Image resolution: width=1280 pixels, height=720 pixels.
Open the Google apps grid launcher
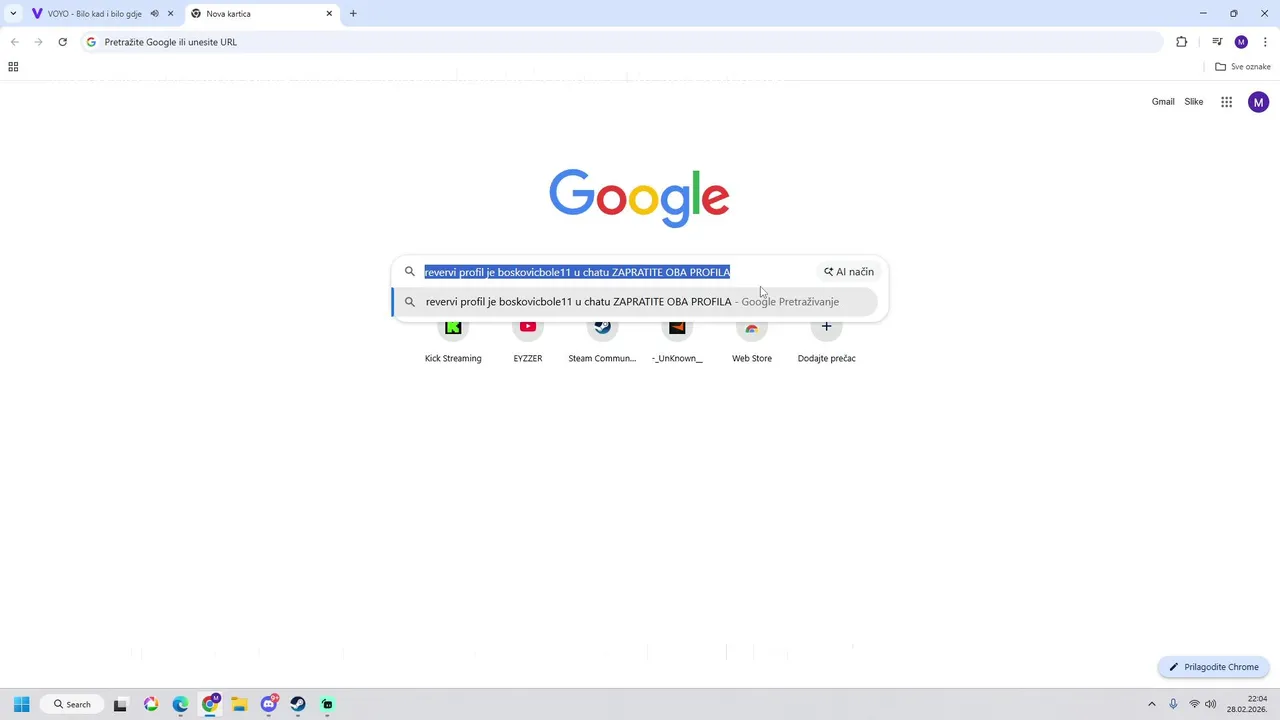tap(1227, 102)
